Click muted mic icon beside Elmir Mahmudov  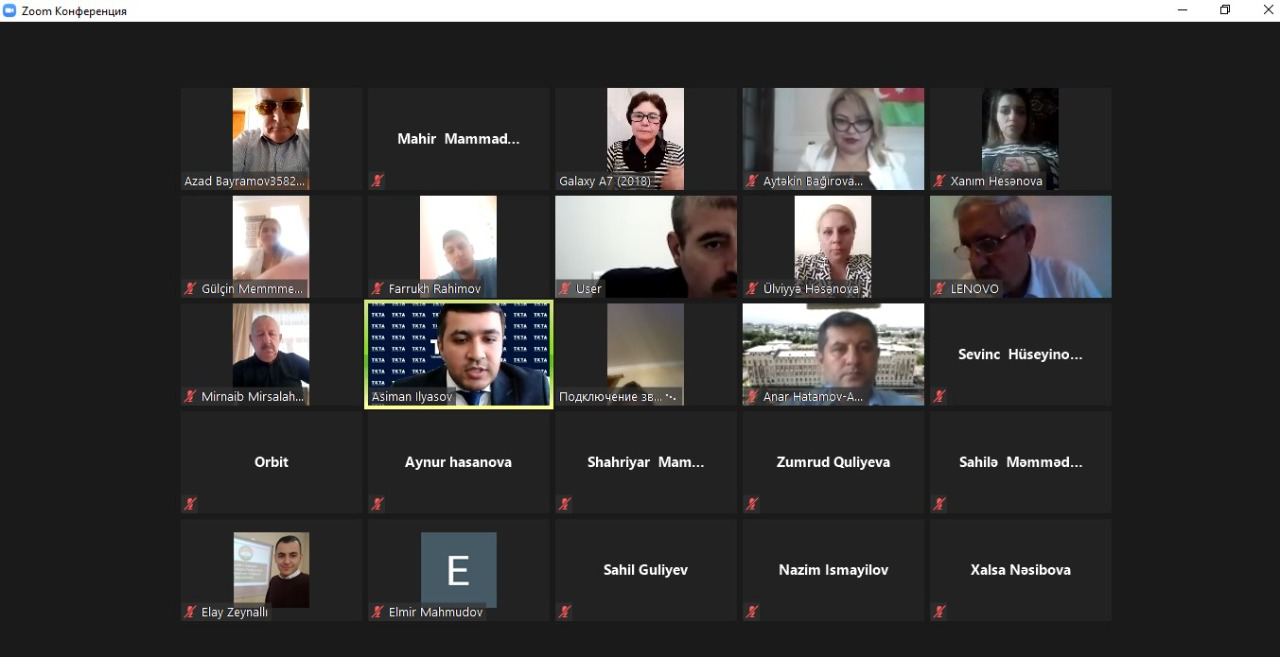click(x=377, y=612)
